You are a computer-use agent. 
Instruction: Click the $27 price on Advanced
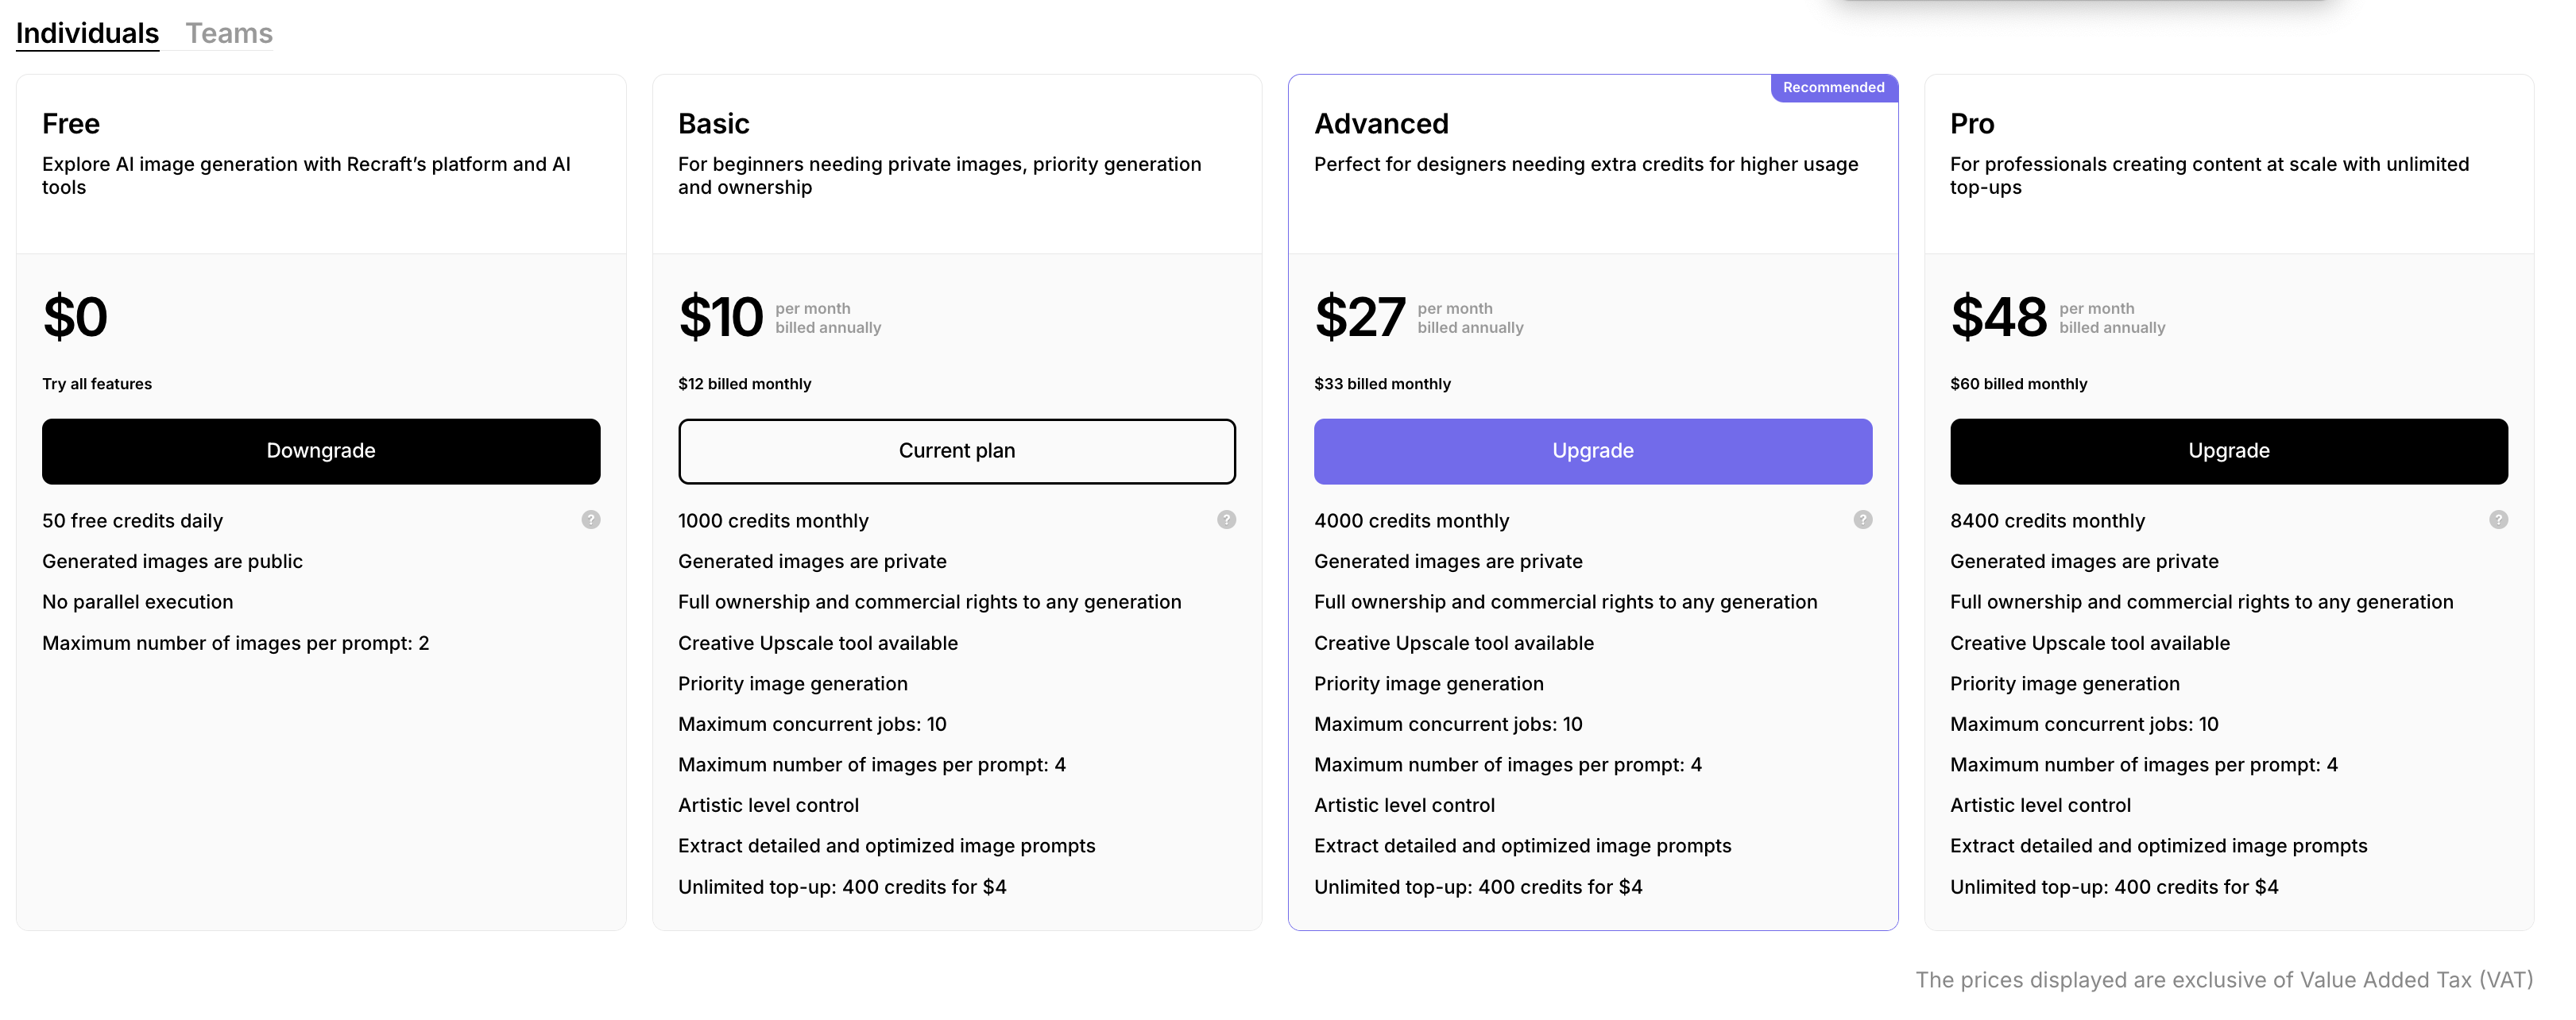point(1360,317)
